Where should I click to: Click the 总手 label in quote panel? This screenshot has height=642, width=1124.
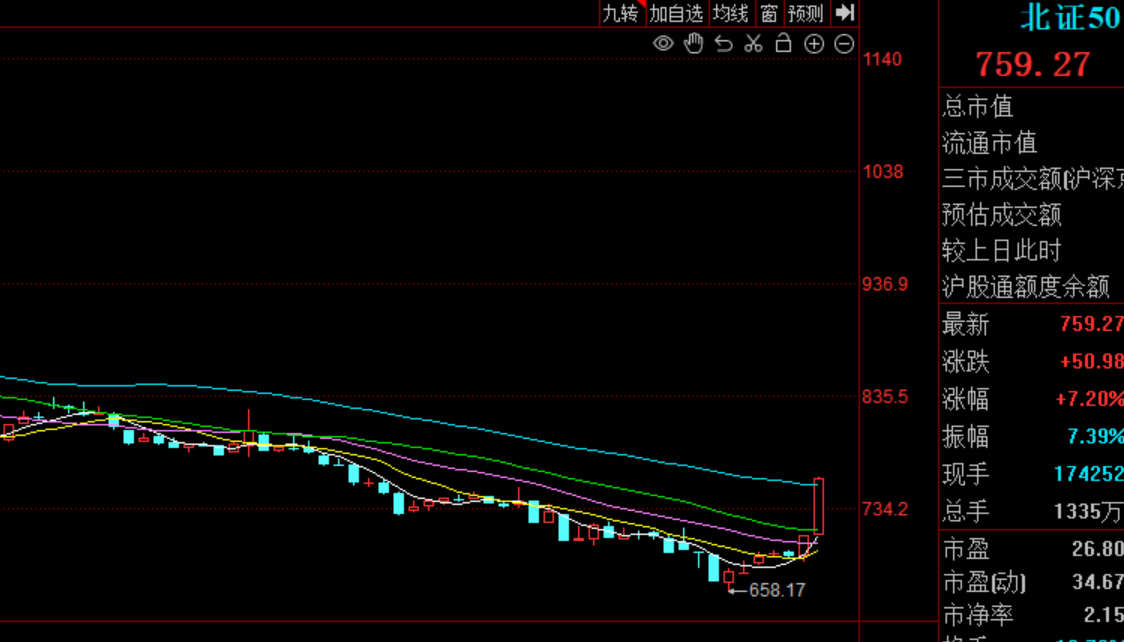click(x=966, y=511)
